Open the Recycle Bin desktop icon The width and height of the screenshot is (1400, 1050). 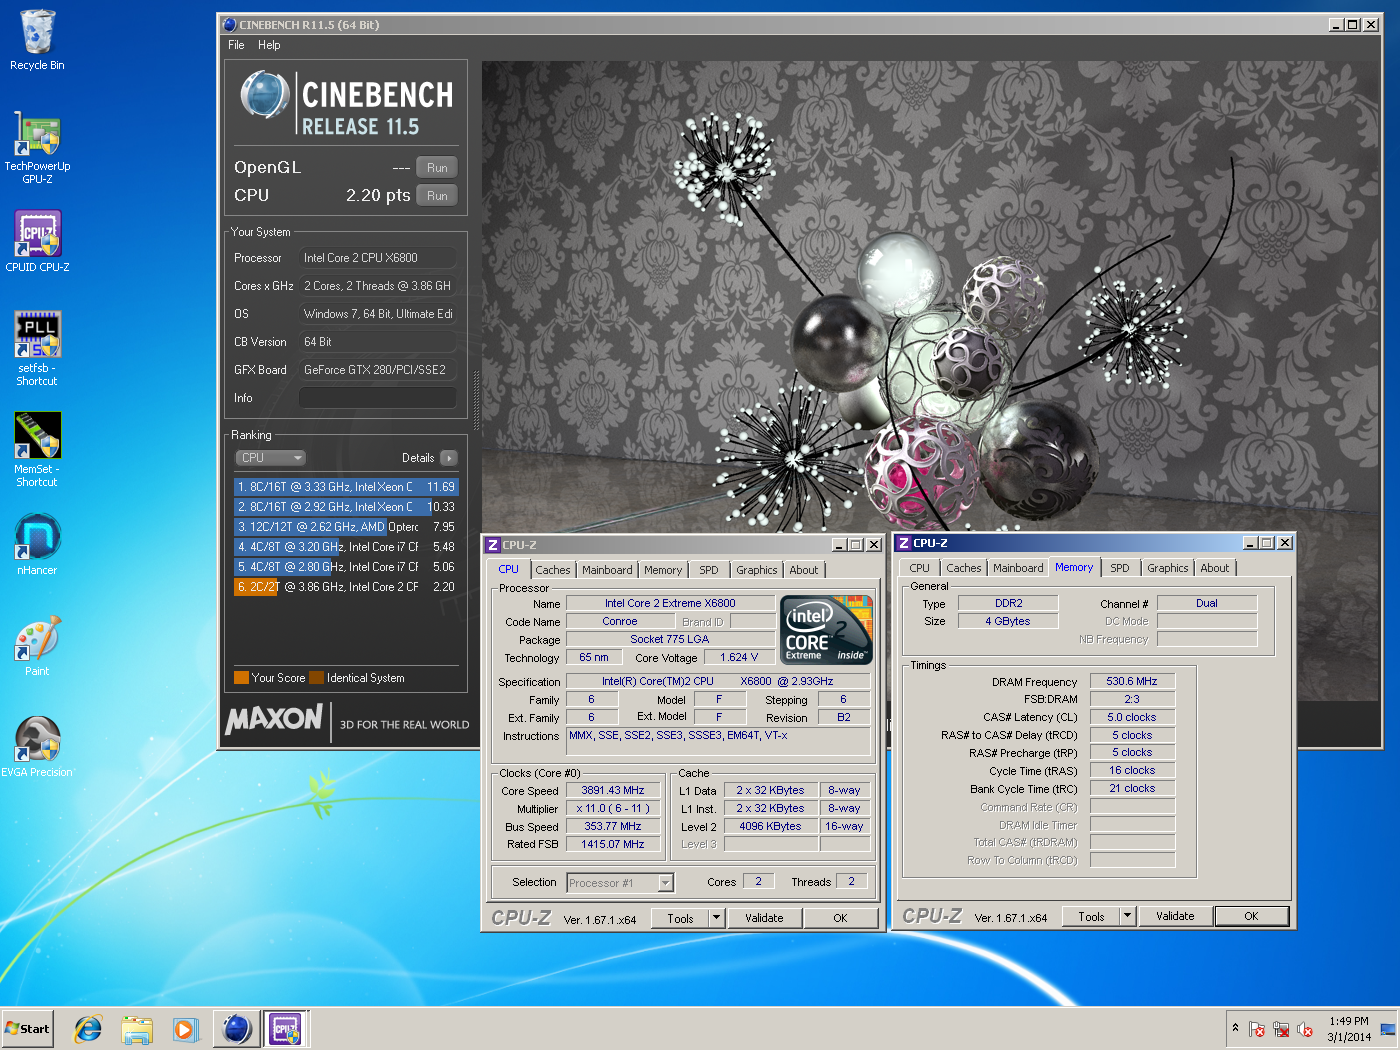[x=37, y=40]
